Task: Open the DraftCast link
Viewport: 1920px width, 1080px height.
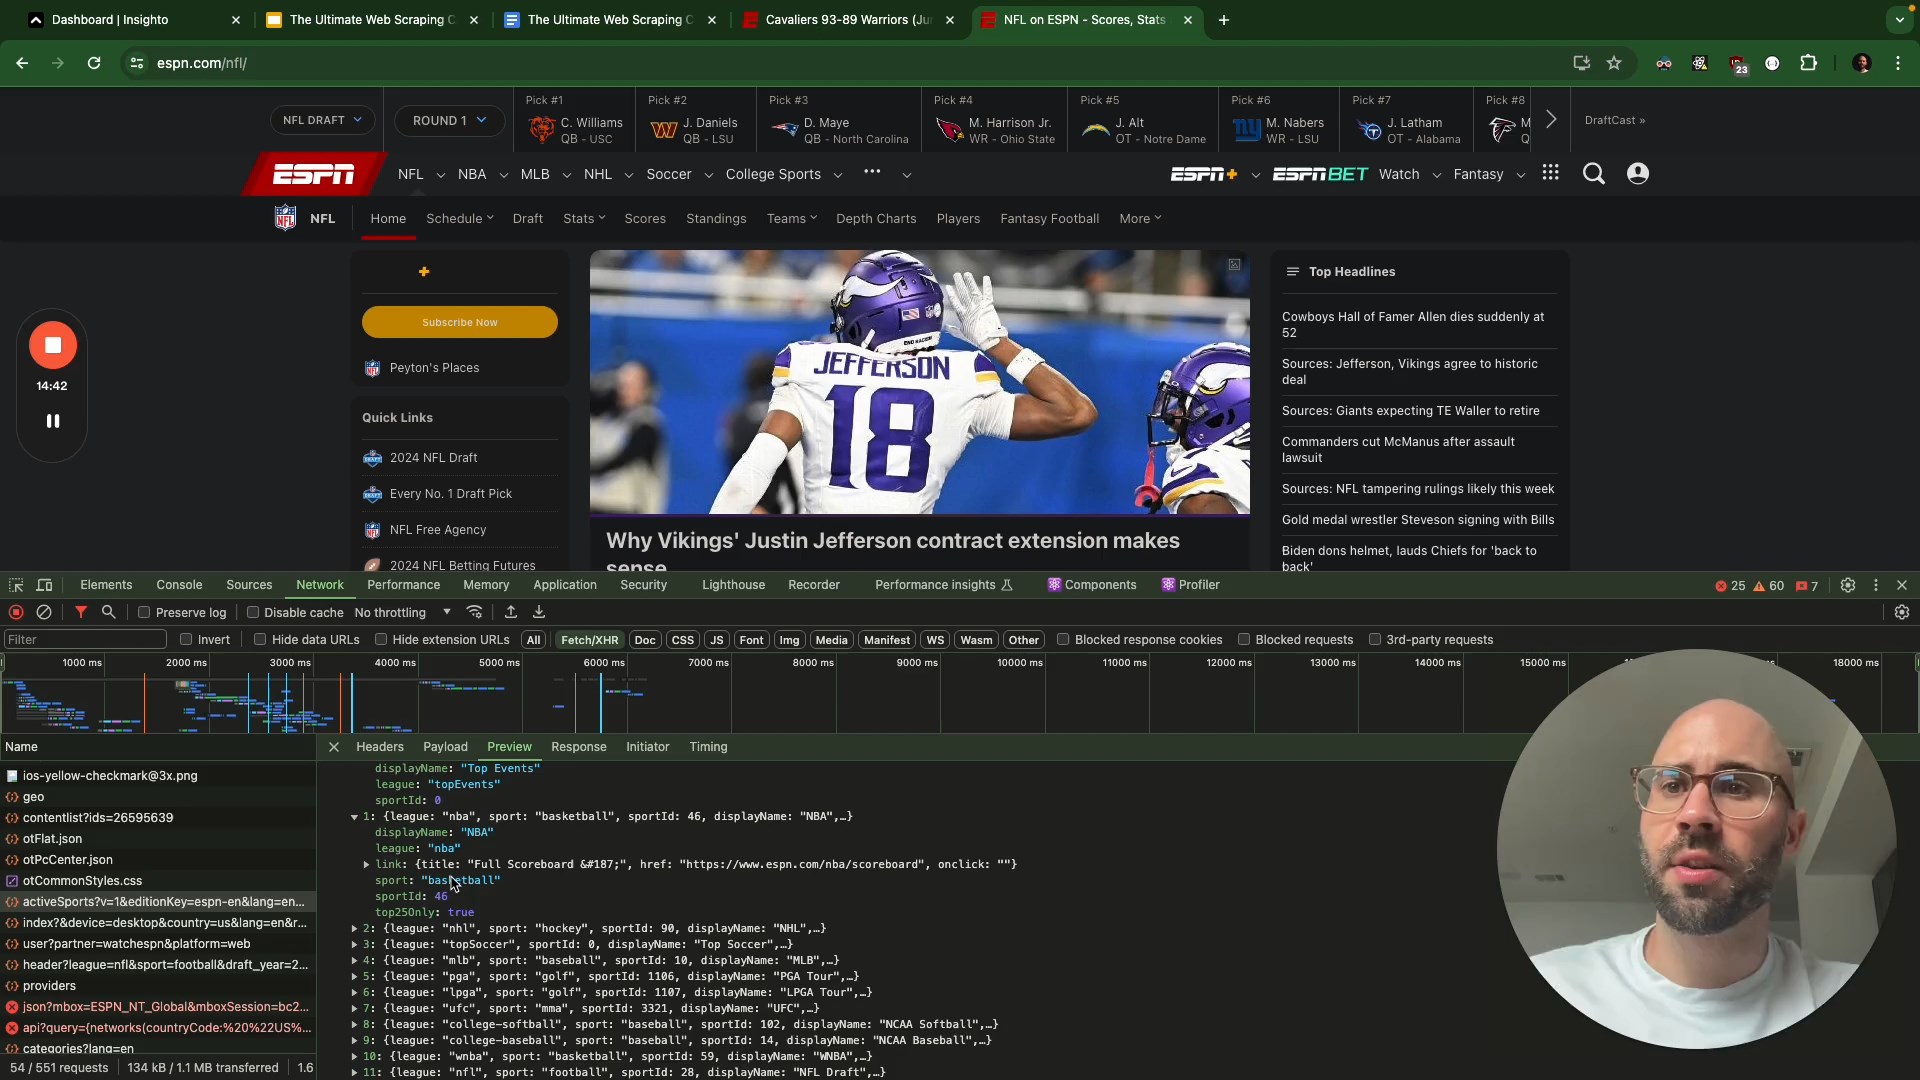Action: point(1615,120)
